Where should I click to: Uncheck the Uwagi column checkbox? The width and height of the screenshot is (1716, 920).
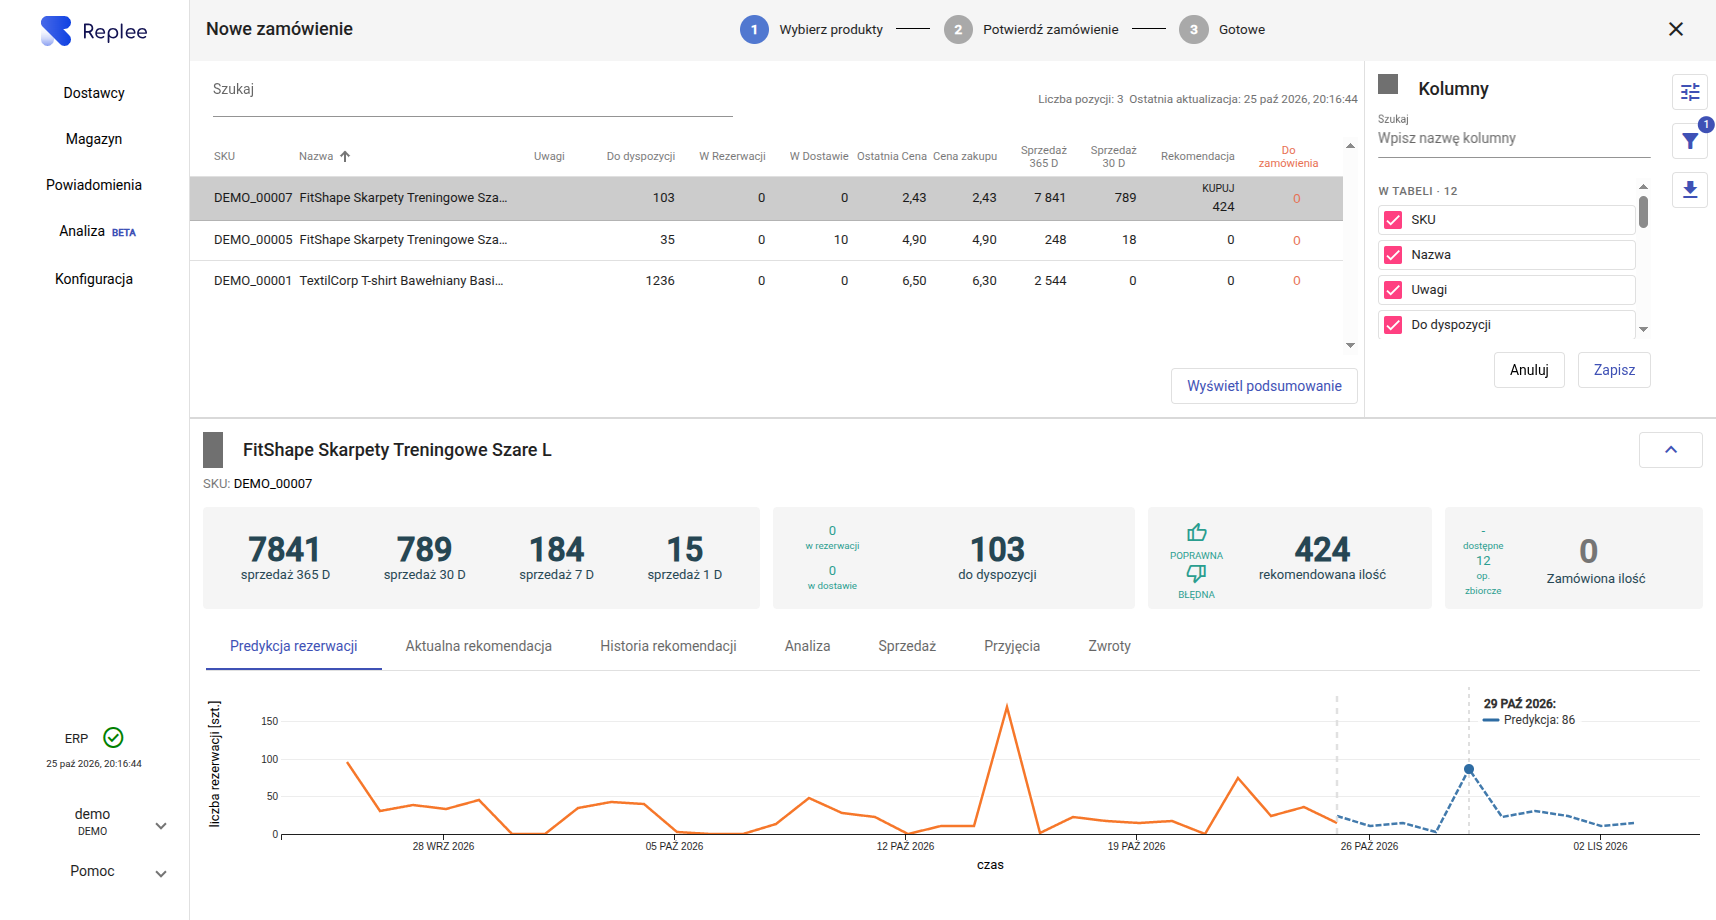[x=1393, y=290]
